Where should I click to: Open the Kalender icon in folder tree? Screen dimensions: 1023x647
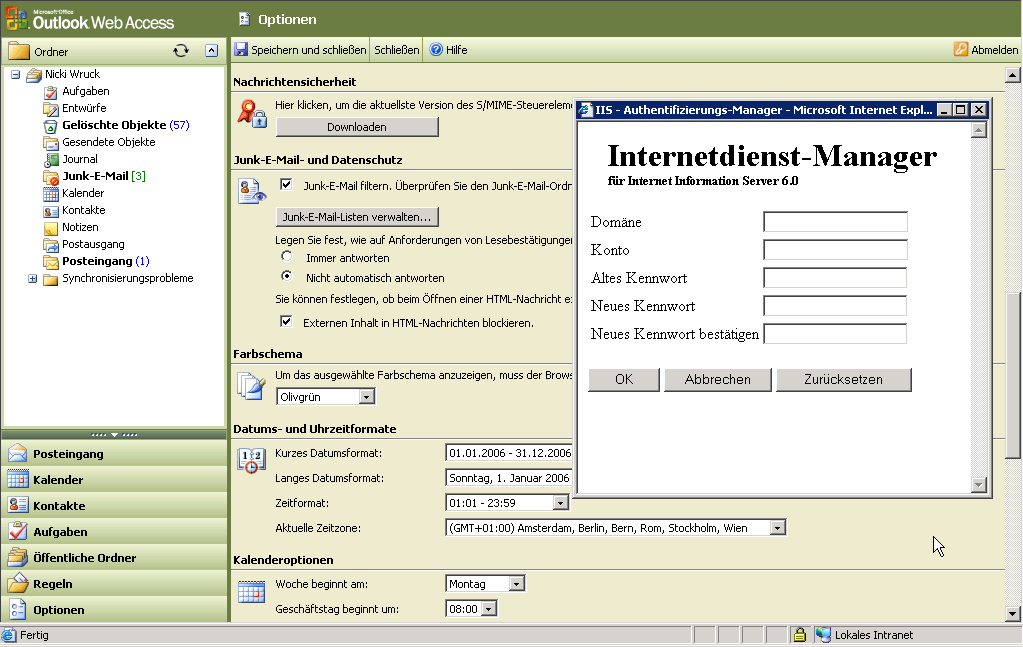pyautogui.click(x=50, y=194)
